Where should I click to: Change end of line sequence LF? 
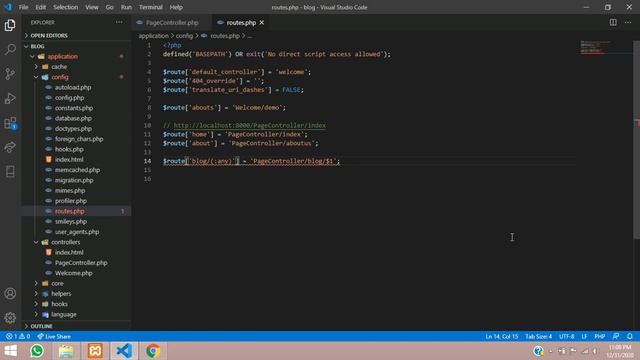[x=584, y=336]
